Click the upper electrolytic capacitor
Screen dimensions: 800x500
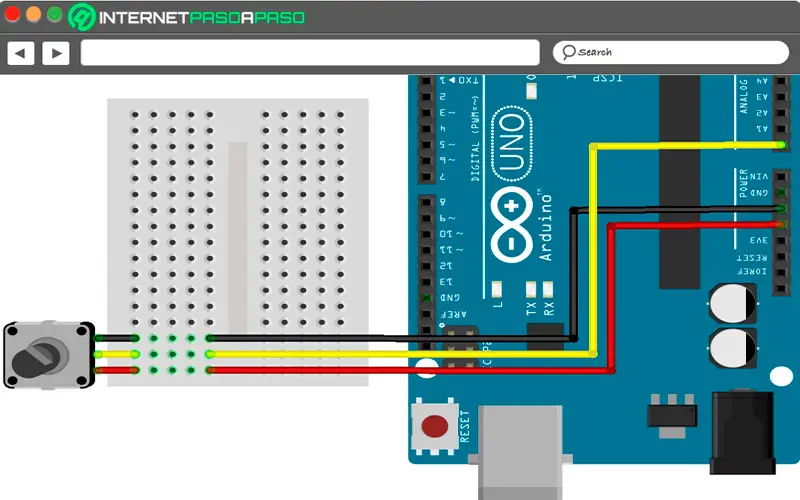click(733, 304)
